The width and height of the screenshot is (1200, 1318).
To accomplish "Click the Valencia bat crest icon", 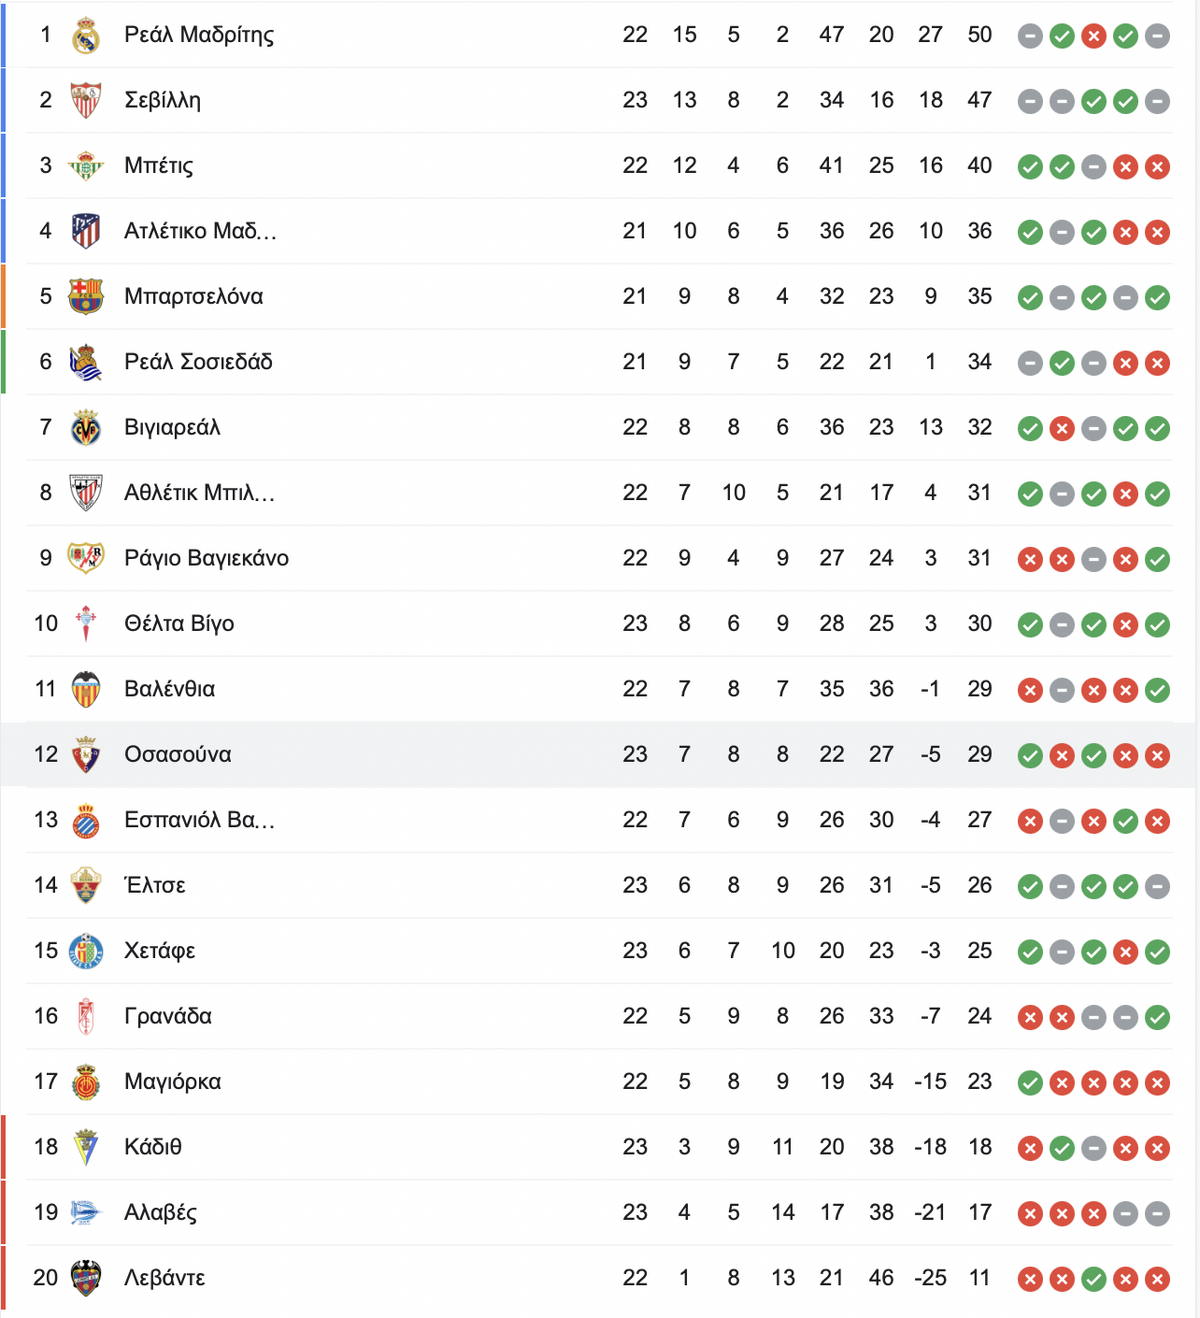I will click(86, 689).
